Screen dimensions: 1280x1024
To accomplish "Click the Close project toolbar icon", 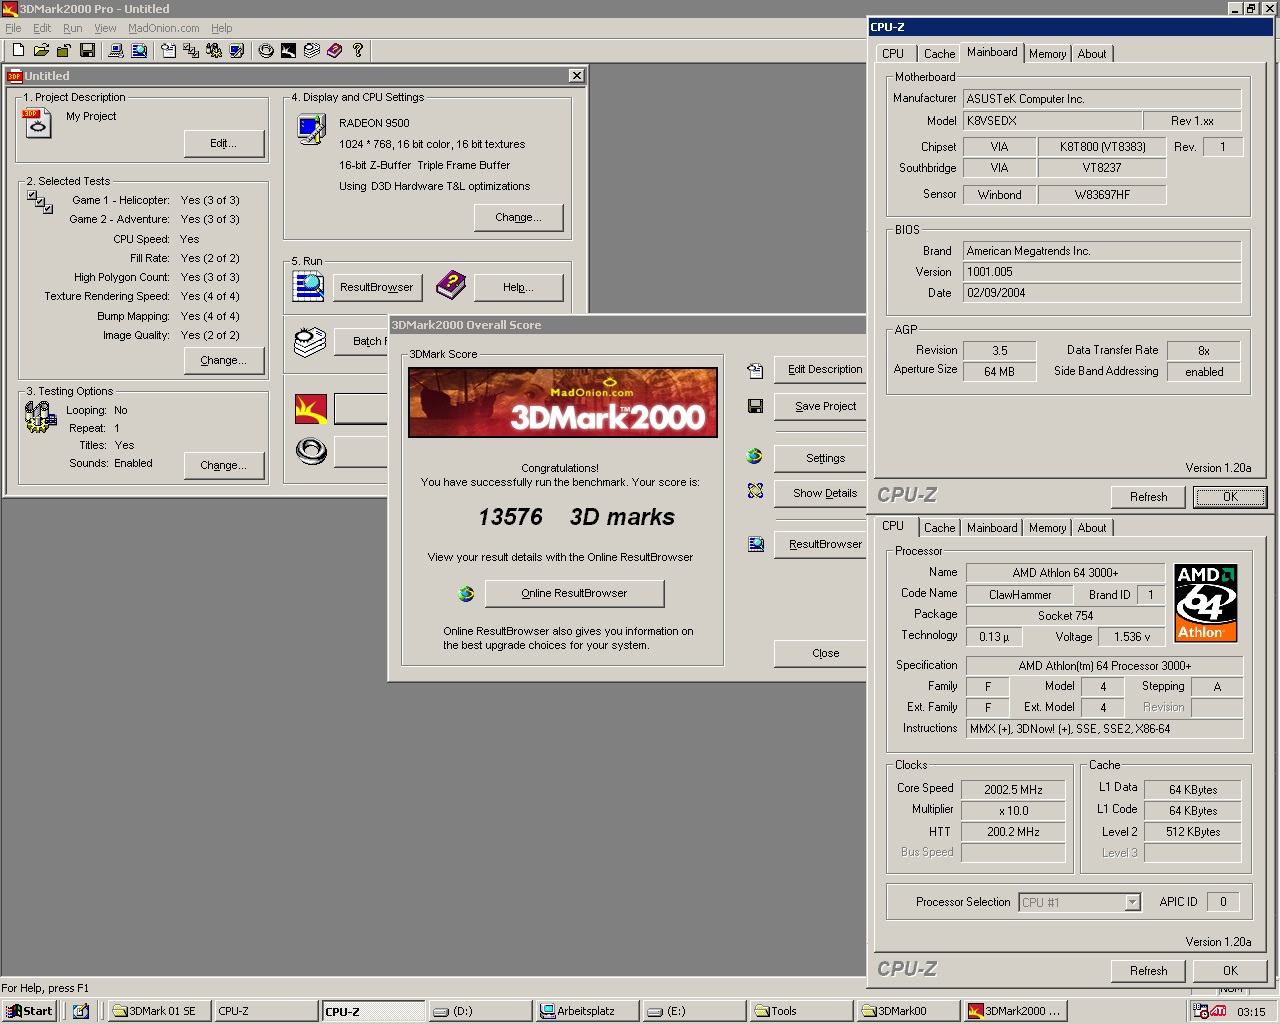I will point(63,50).
